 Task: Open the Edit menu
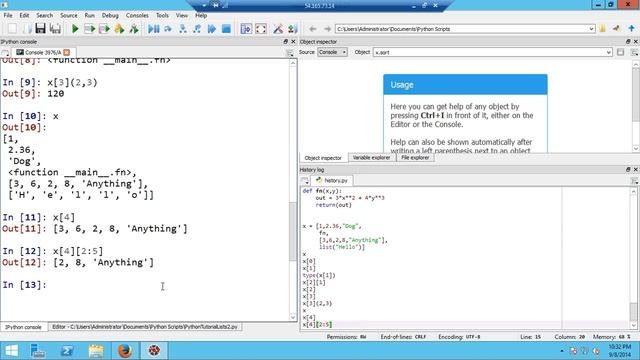coord(24,16)
